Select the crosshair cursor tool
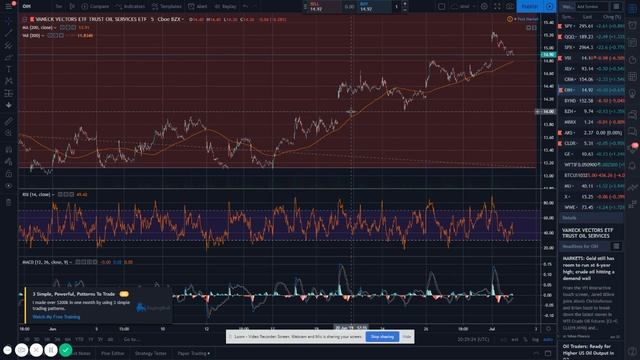This screenshot has height=360, width=640. [9, 21]
